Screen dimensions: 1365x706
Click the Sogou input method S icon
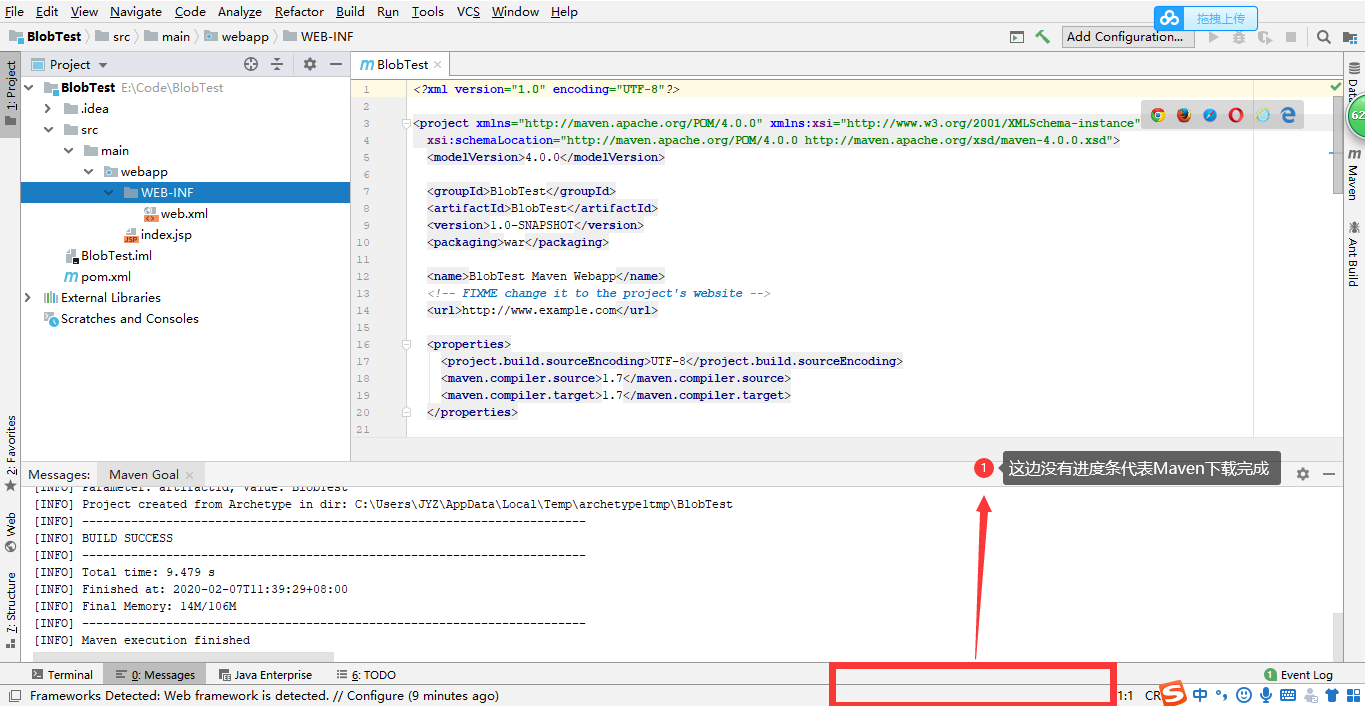tap(1173, 694)
